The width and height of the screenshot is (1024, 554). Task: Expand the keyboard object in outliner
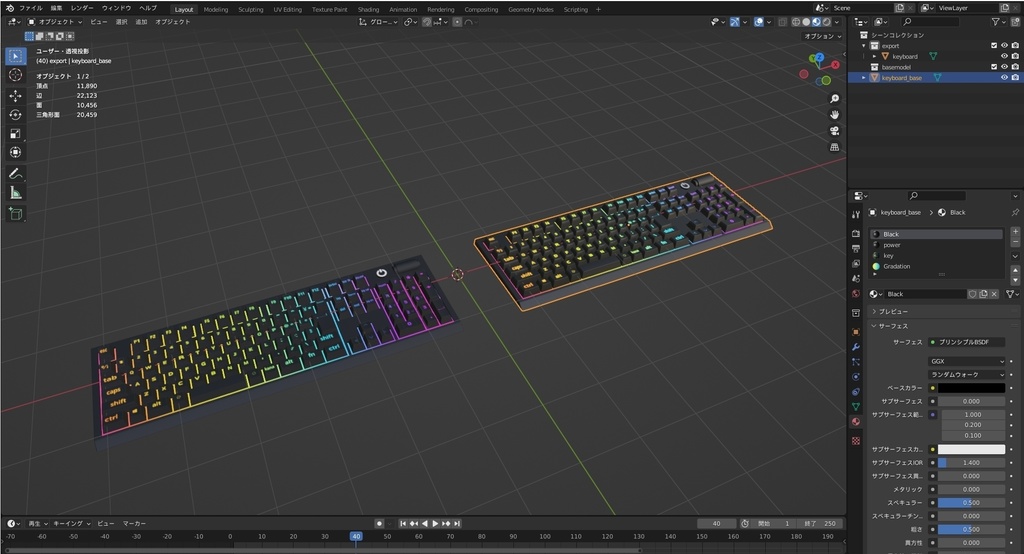(x=874, y=56)
